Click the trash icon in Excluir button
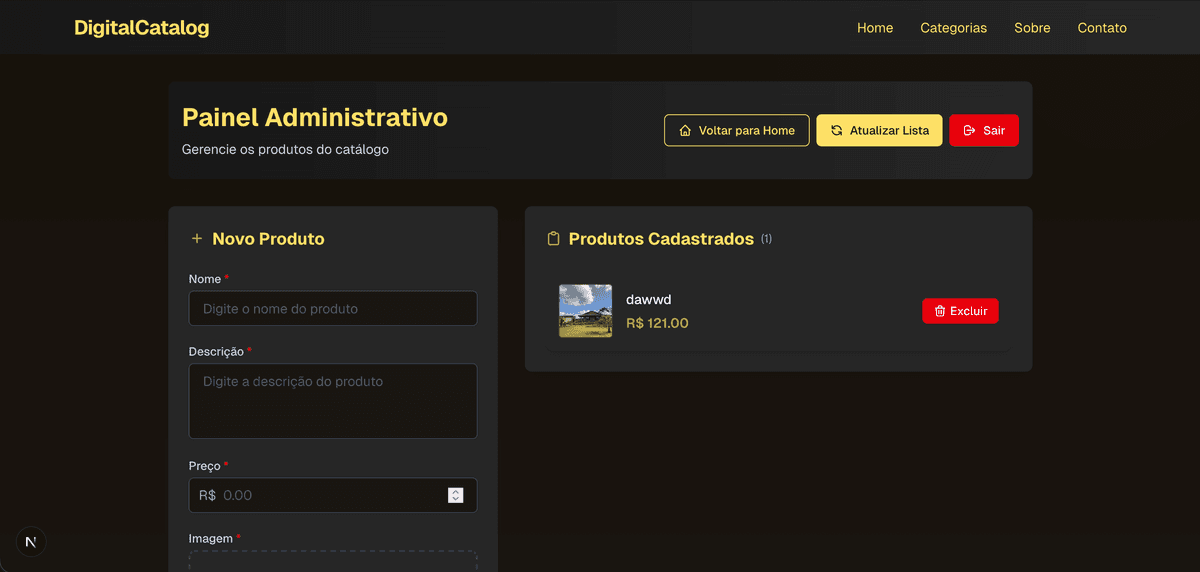The width and height of the screenshot is (1200, 572). tap(940, 311)
